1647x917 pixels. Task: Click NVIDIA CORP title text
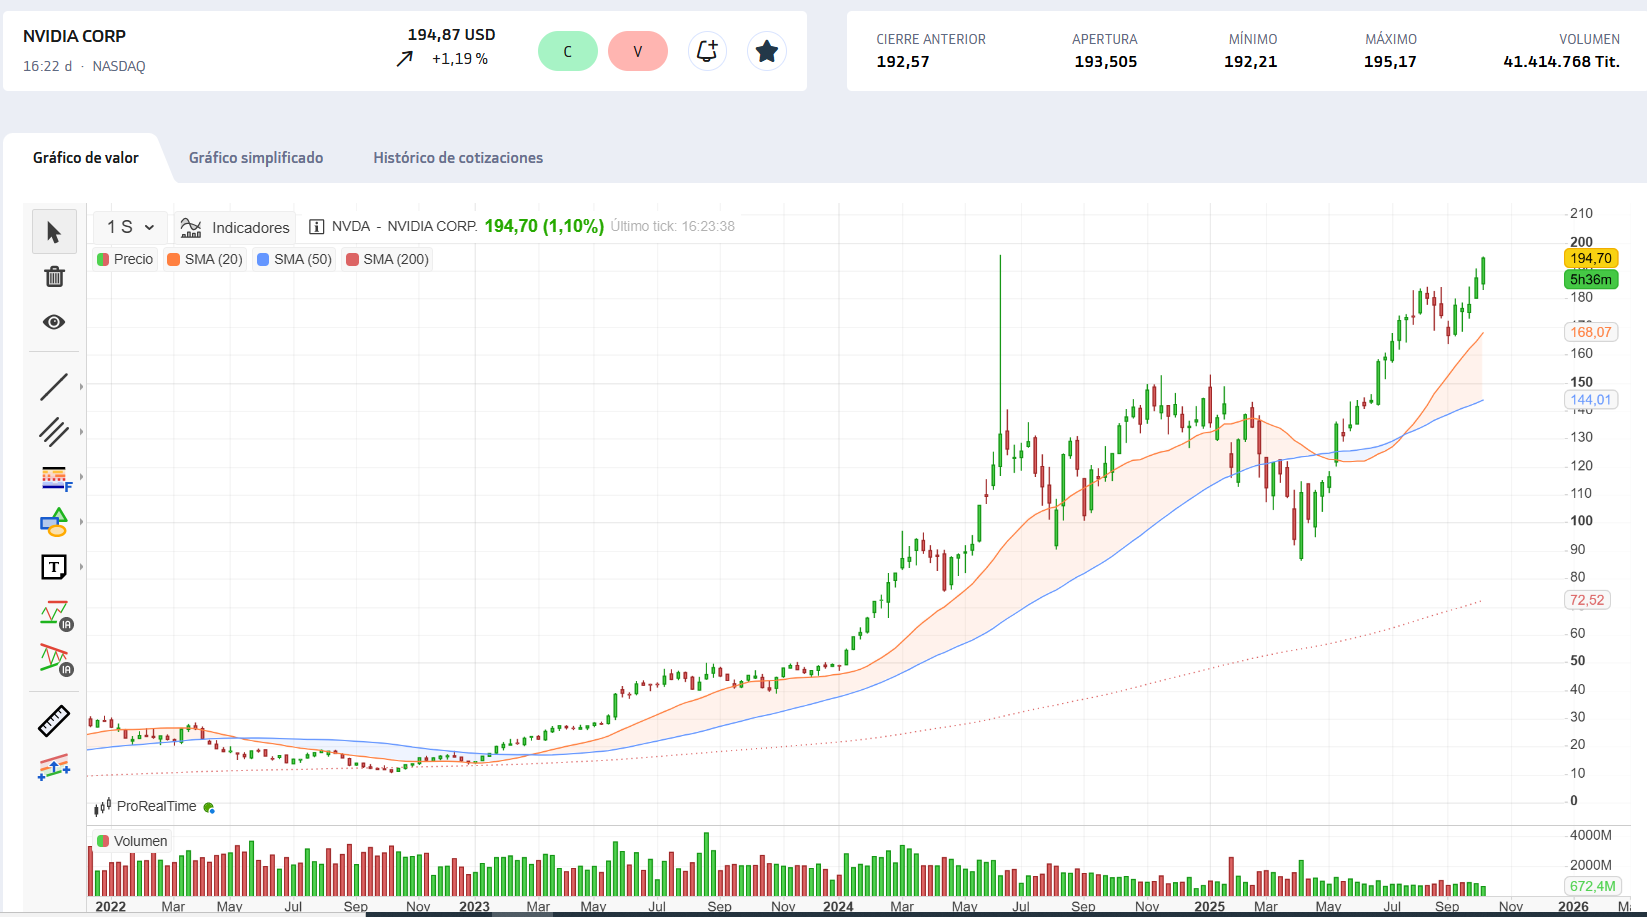pyautogui.click(x=74, y=36)
